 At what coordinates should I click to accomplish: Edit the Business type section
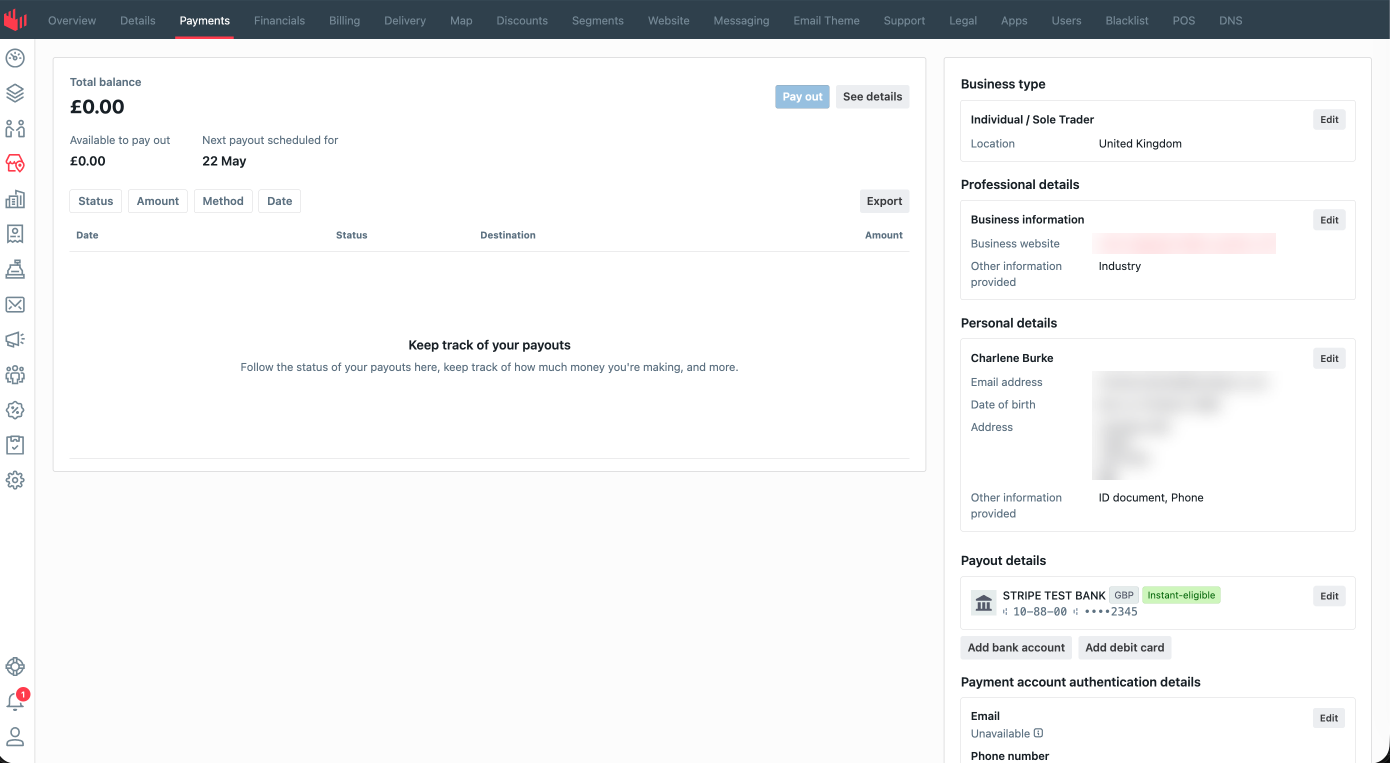(1329, 120)
